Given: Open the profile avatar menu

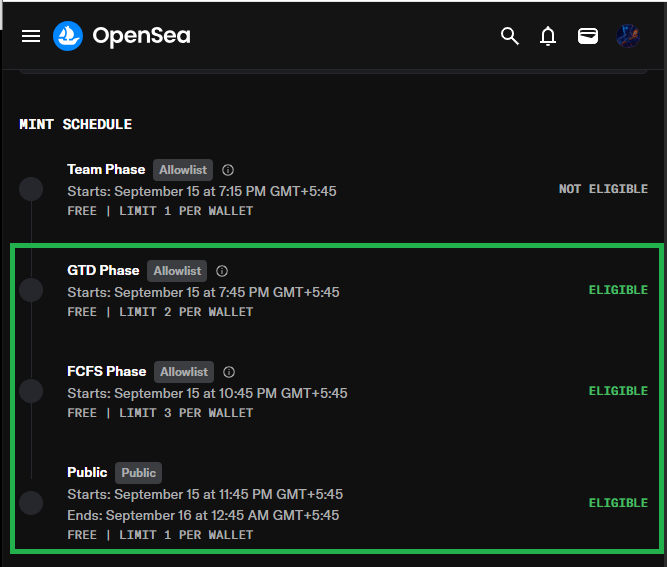Looking at the screenshot, I should coord(628,36).
